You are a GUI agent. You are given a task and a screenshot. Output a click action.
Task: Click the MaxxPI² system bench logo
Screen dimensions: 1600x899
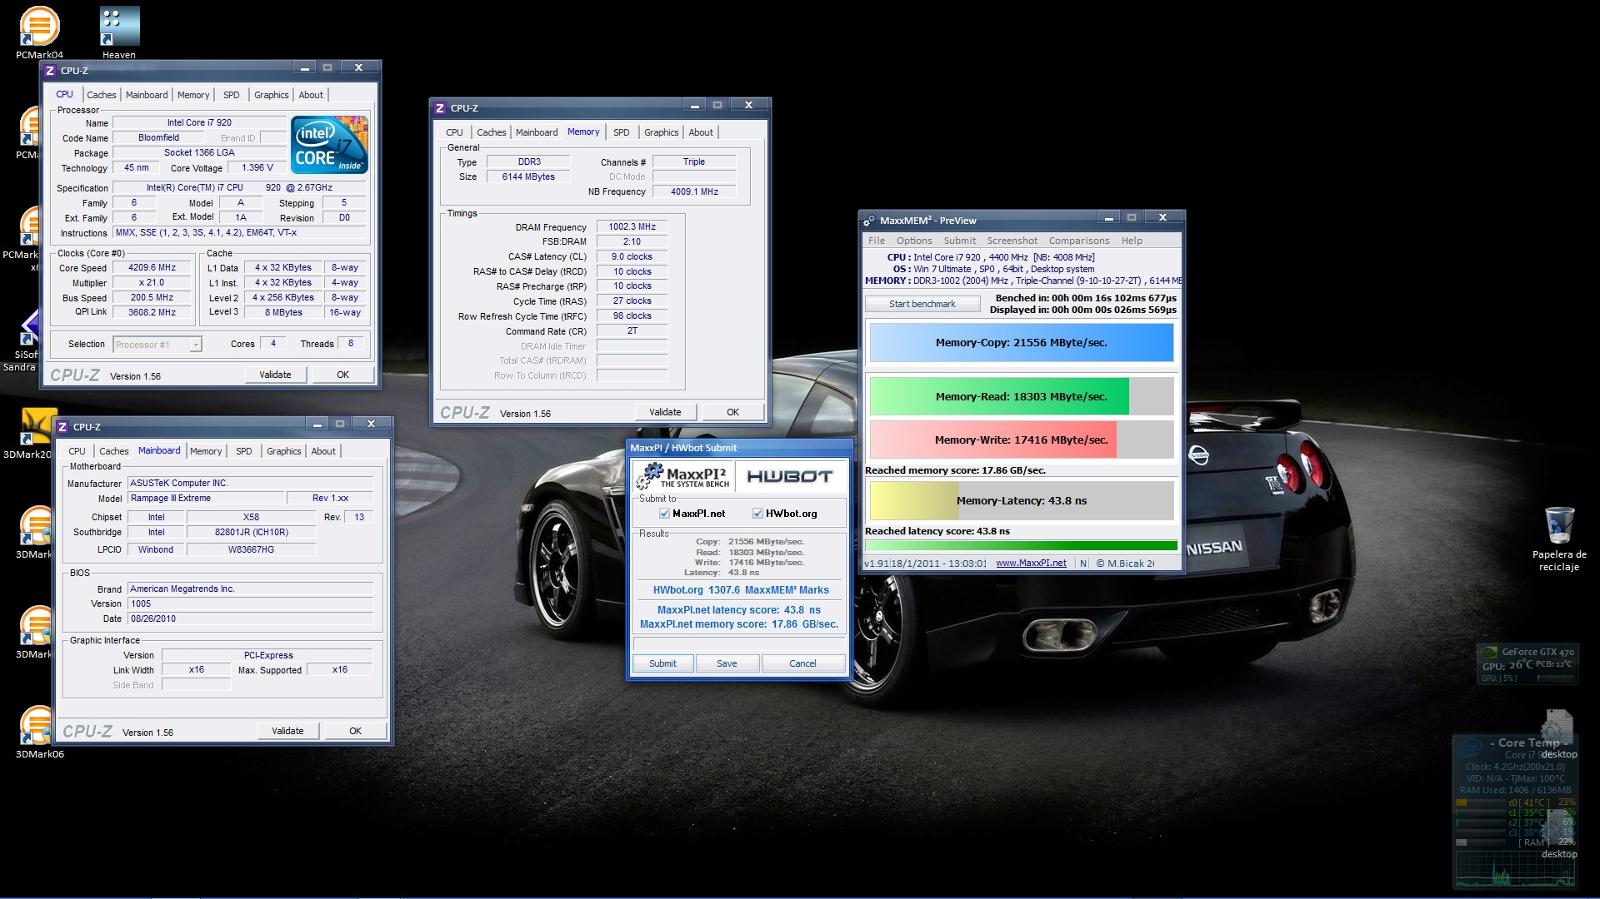(683, 476)
